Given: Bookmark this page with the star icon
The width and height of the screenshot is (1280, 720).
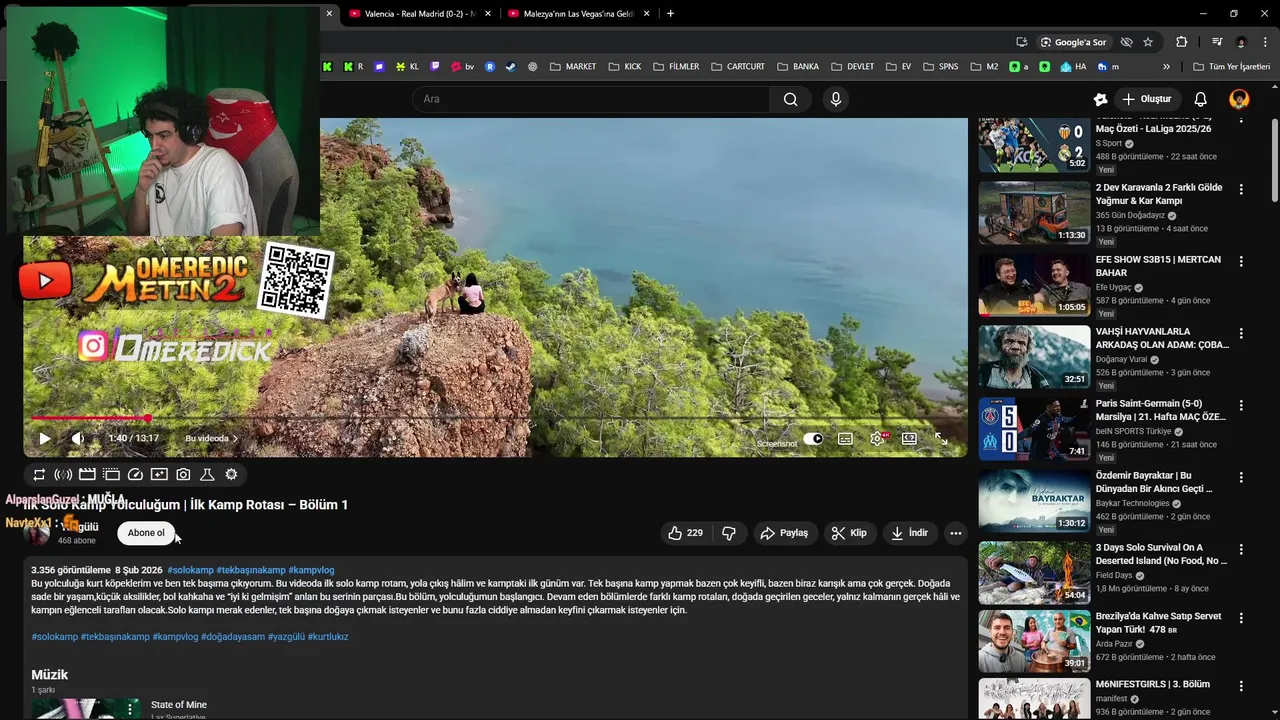Looking at the screenshot, I should (1148, 42).
